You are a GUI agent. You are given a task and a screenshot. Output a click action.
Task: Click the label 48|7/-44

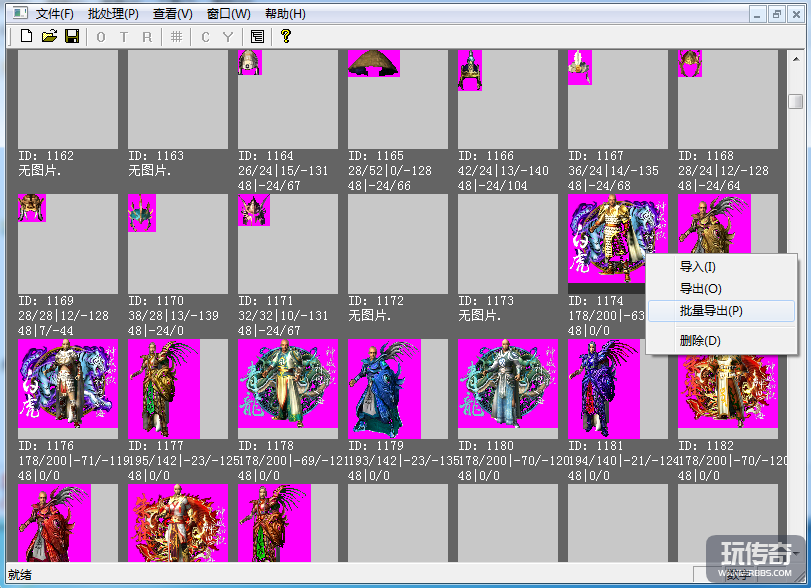46,330
